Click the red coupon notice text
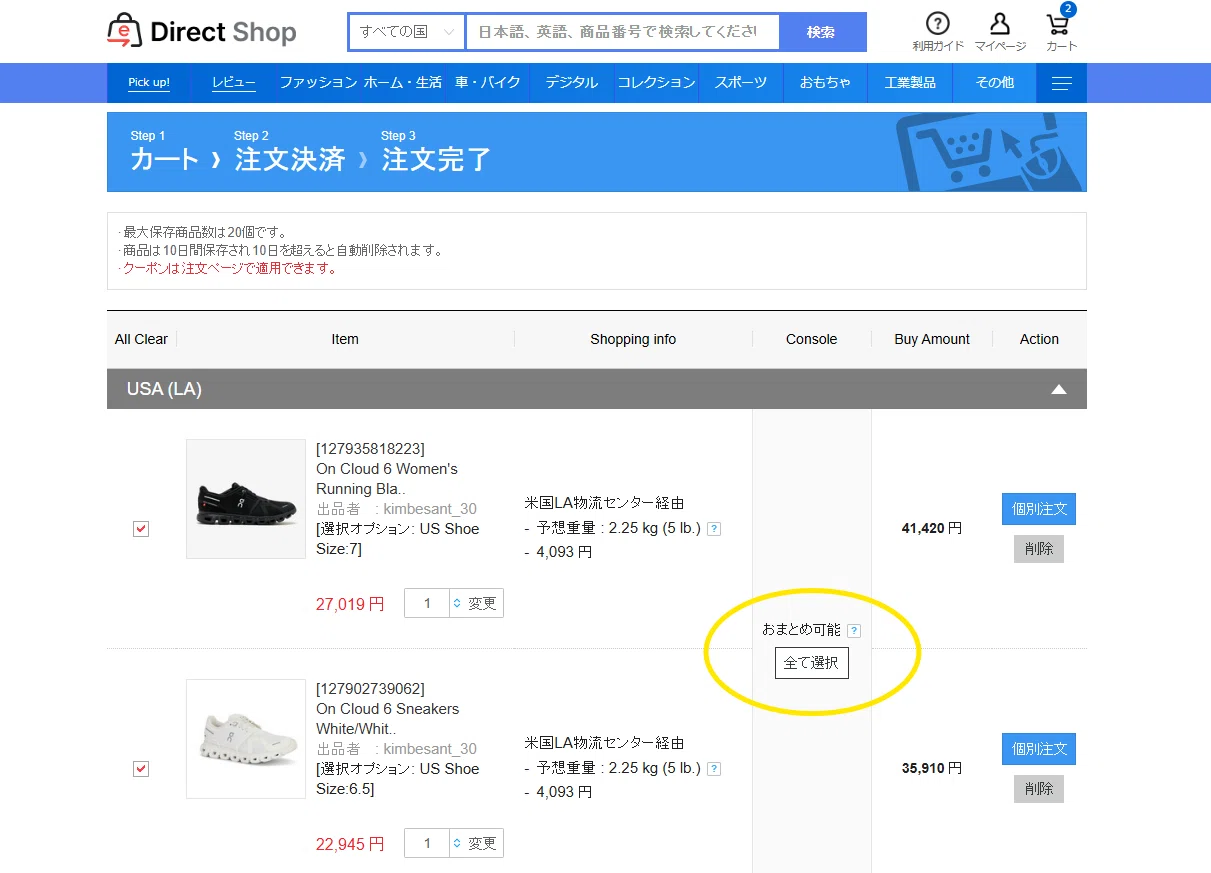This screenshot has width=1211, height=873. pyautogui.click(x=230, y=268)
